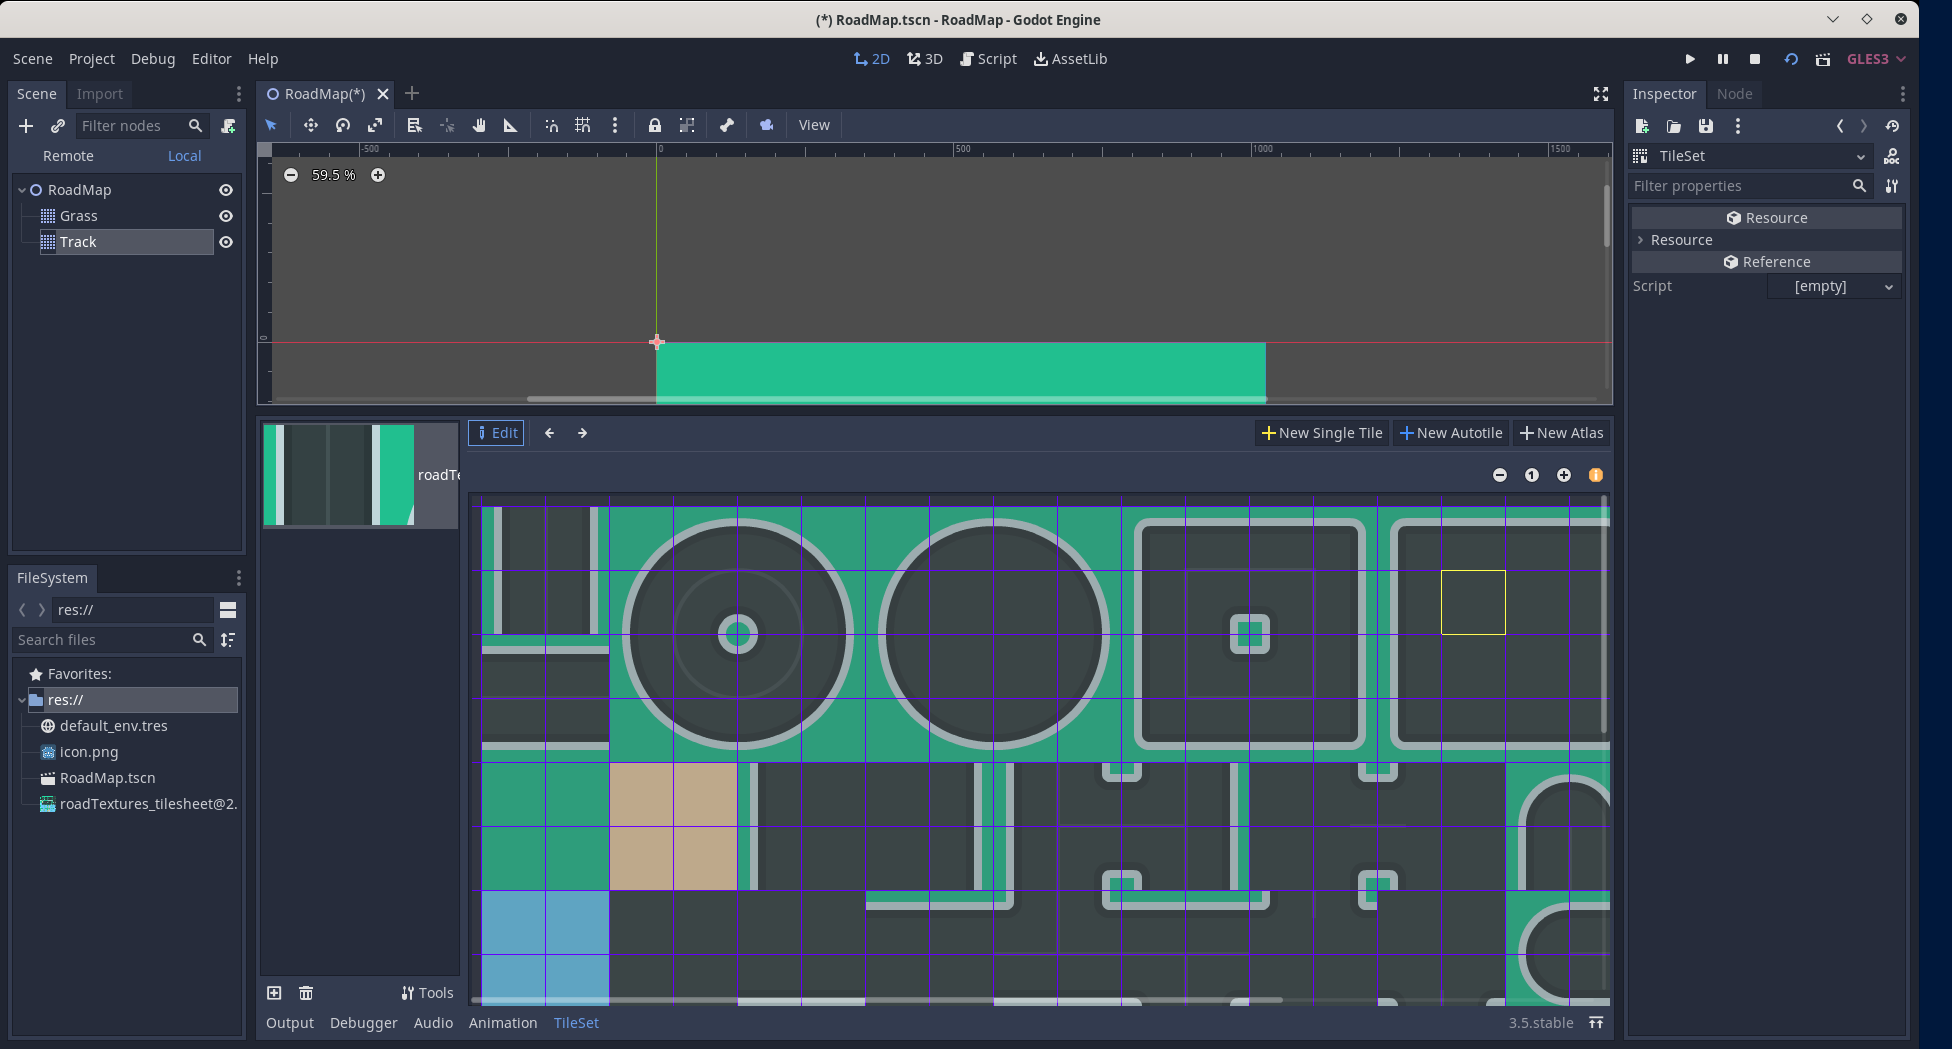
Task: Select the Move tool in the canvas toolbar
Action: (x=310, y=125)
